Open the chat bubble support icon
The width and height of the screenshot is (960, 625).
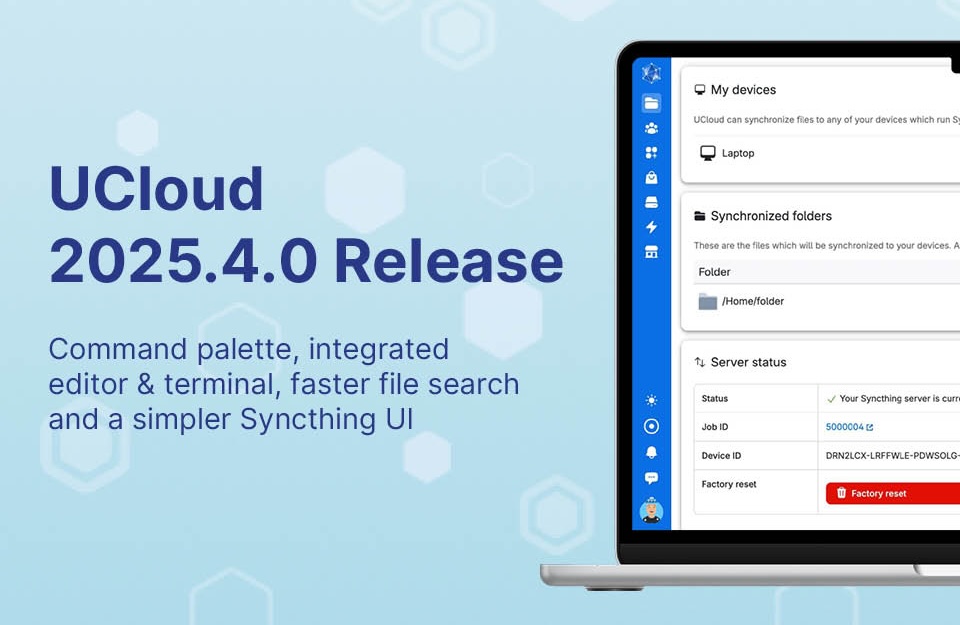[x=651, y=477]
